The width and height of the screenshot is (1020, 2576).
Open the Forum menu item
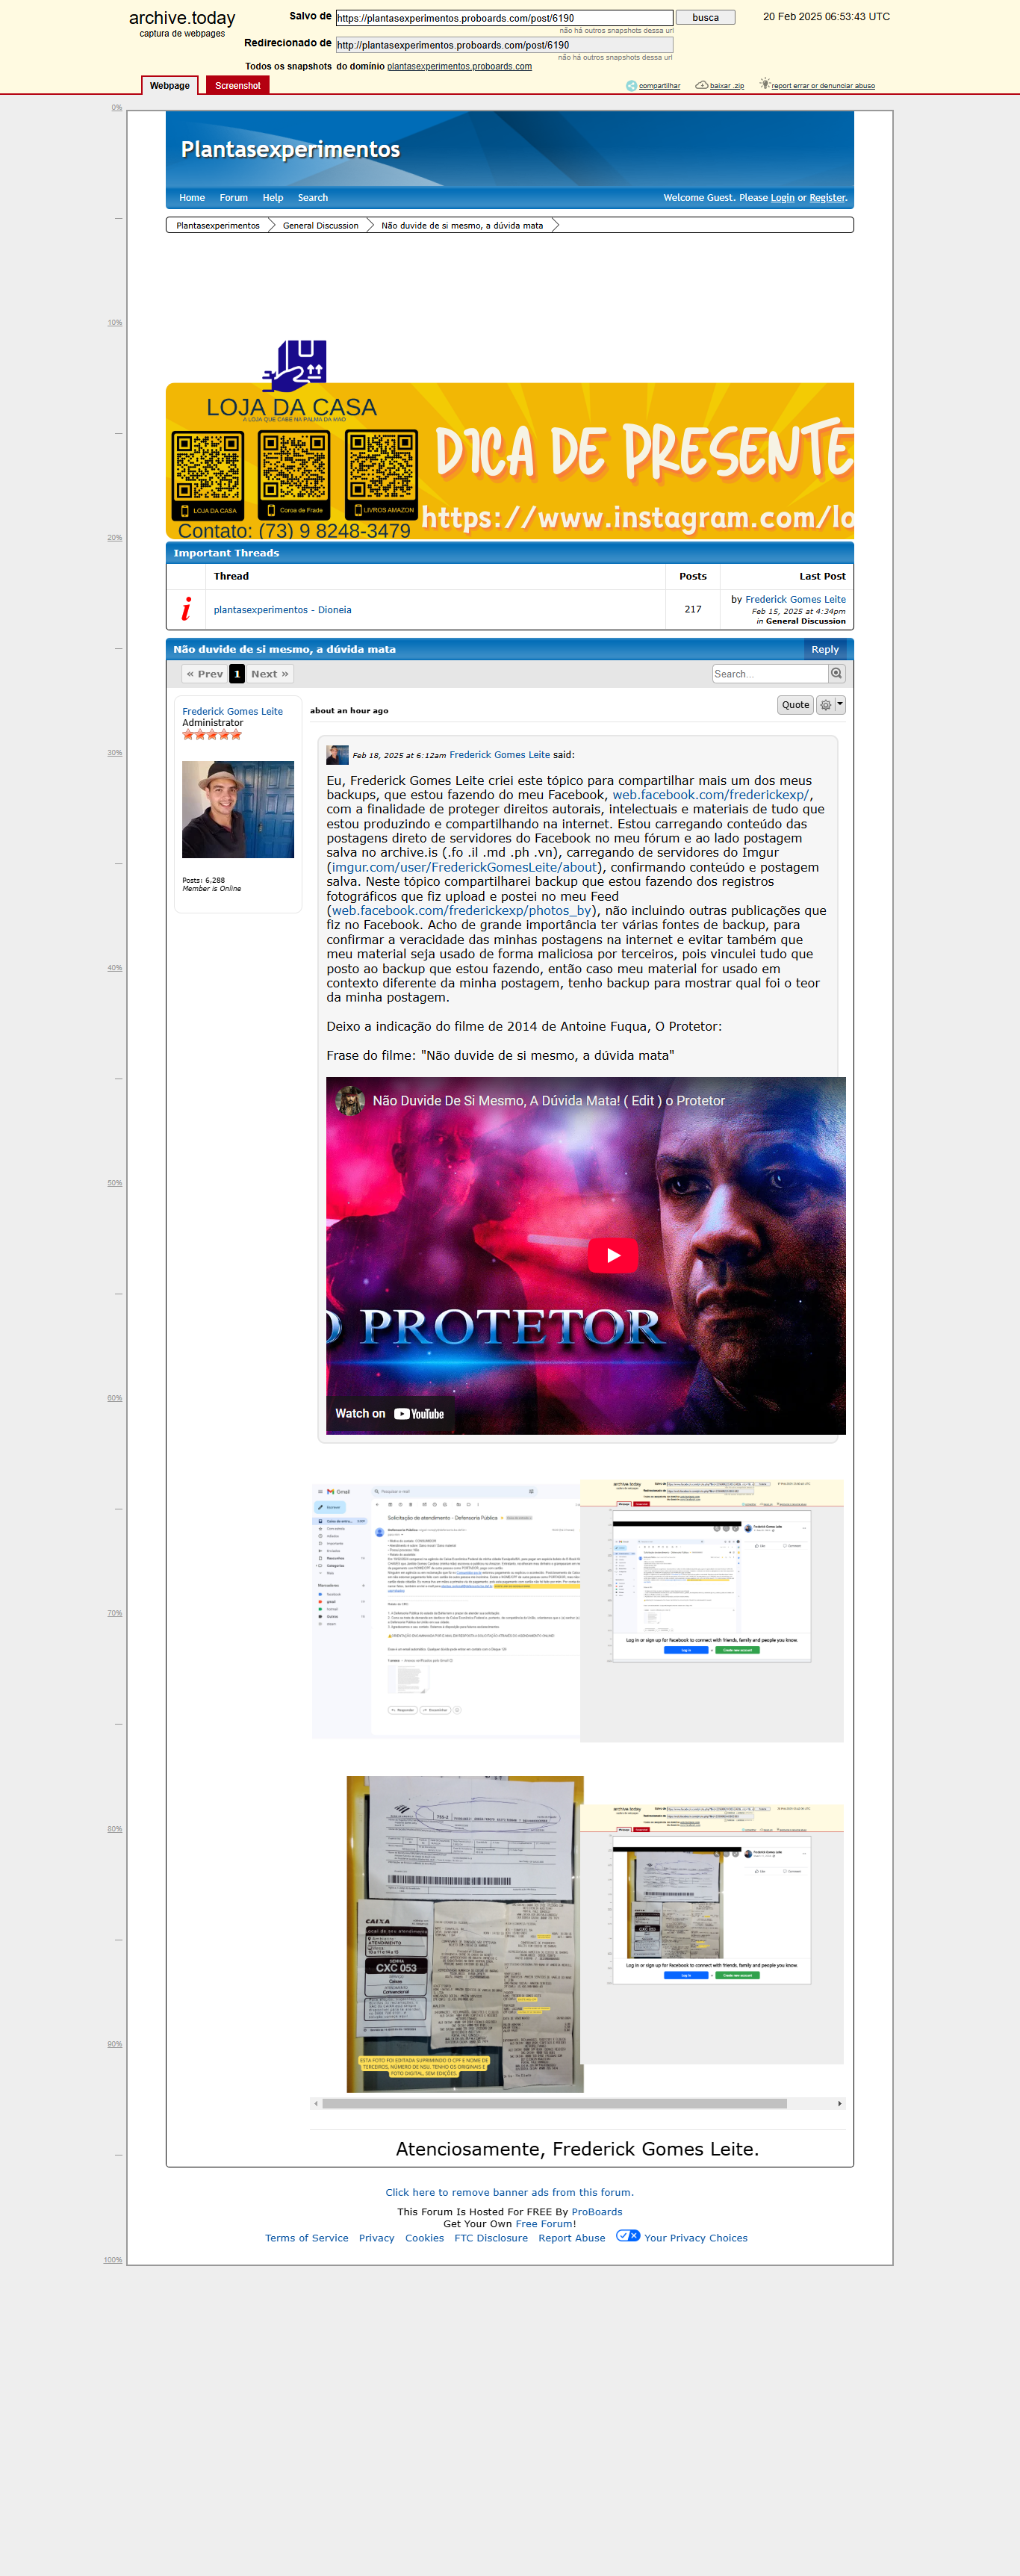[234, 198]
